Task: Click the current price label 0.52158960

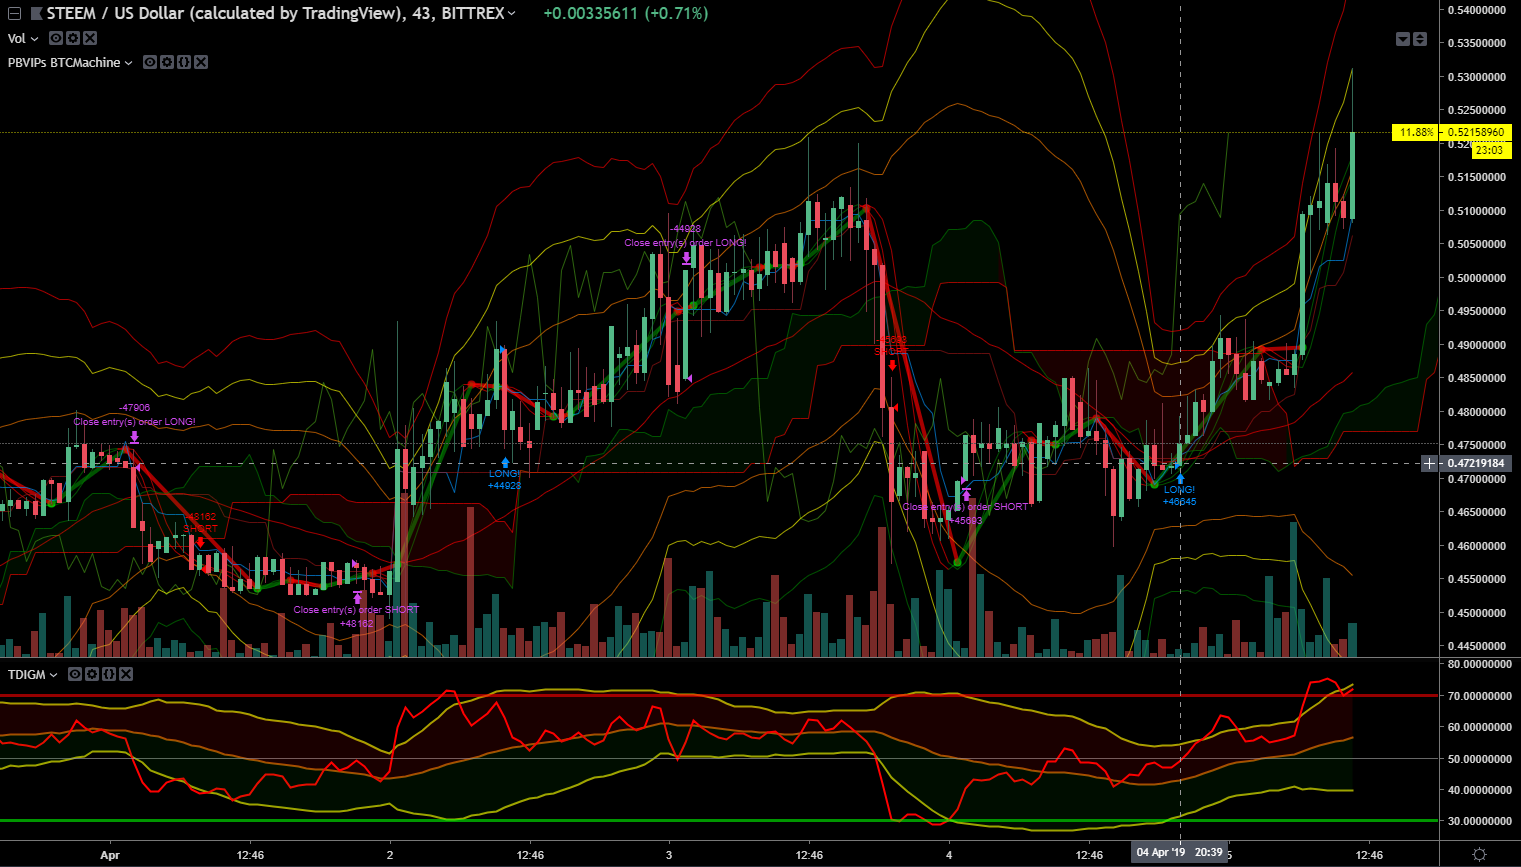Action: pyautogui.click(x=1476, y=132)
